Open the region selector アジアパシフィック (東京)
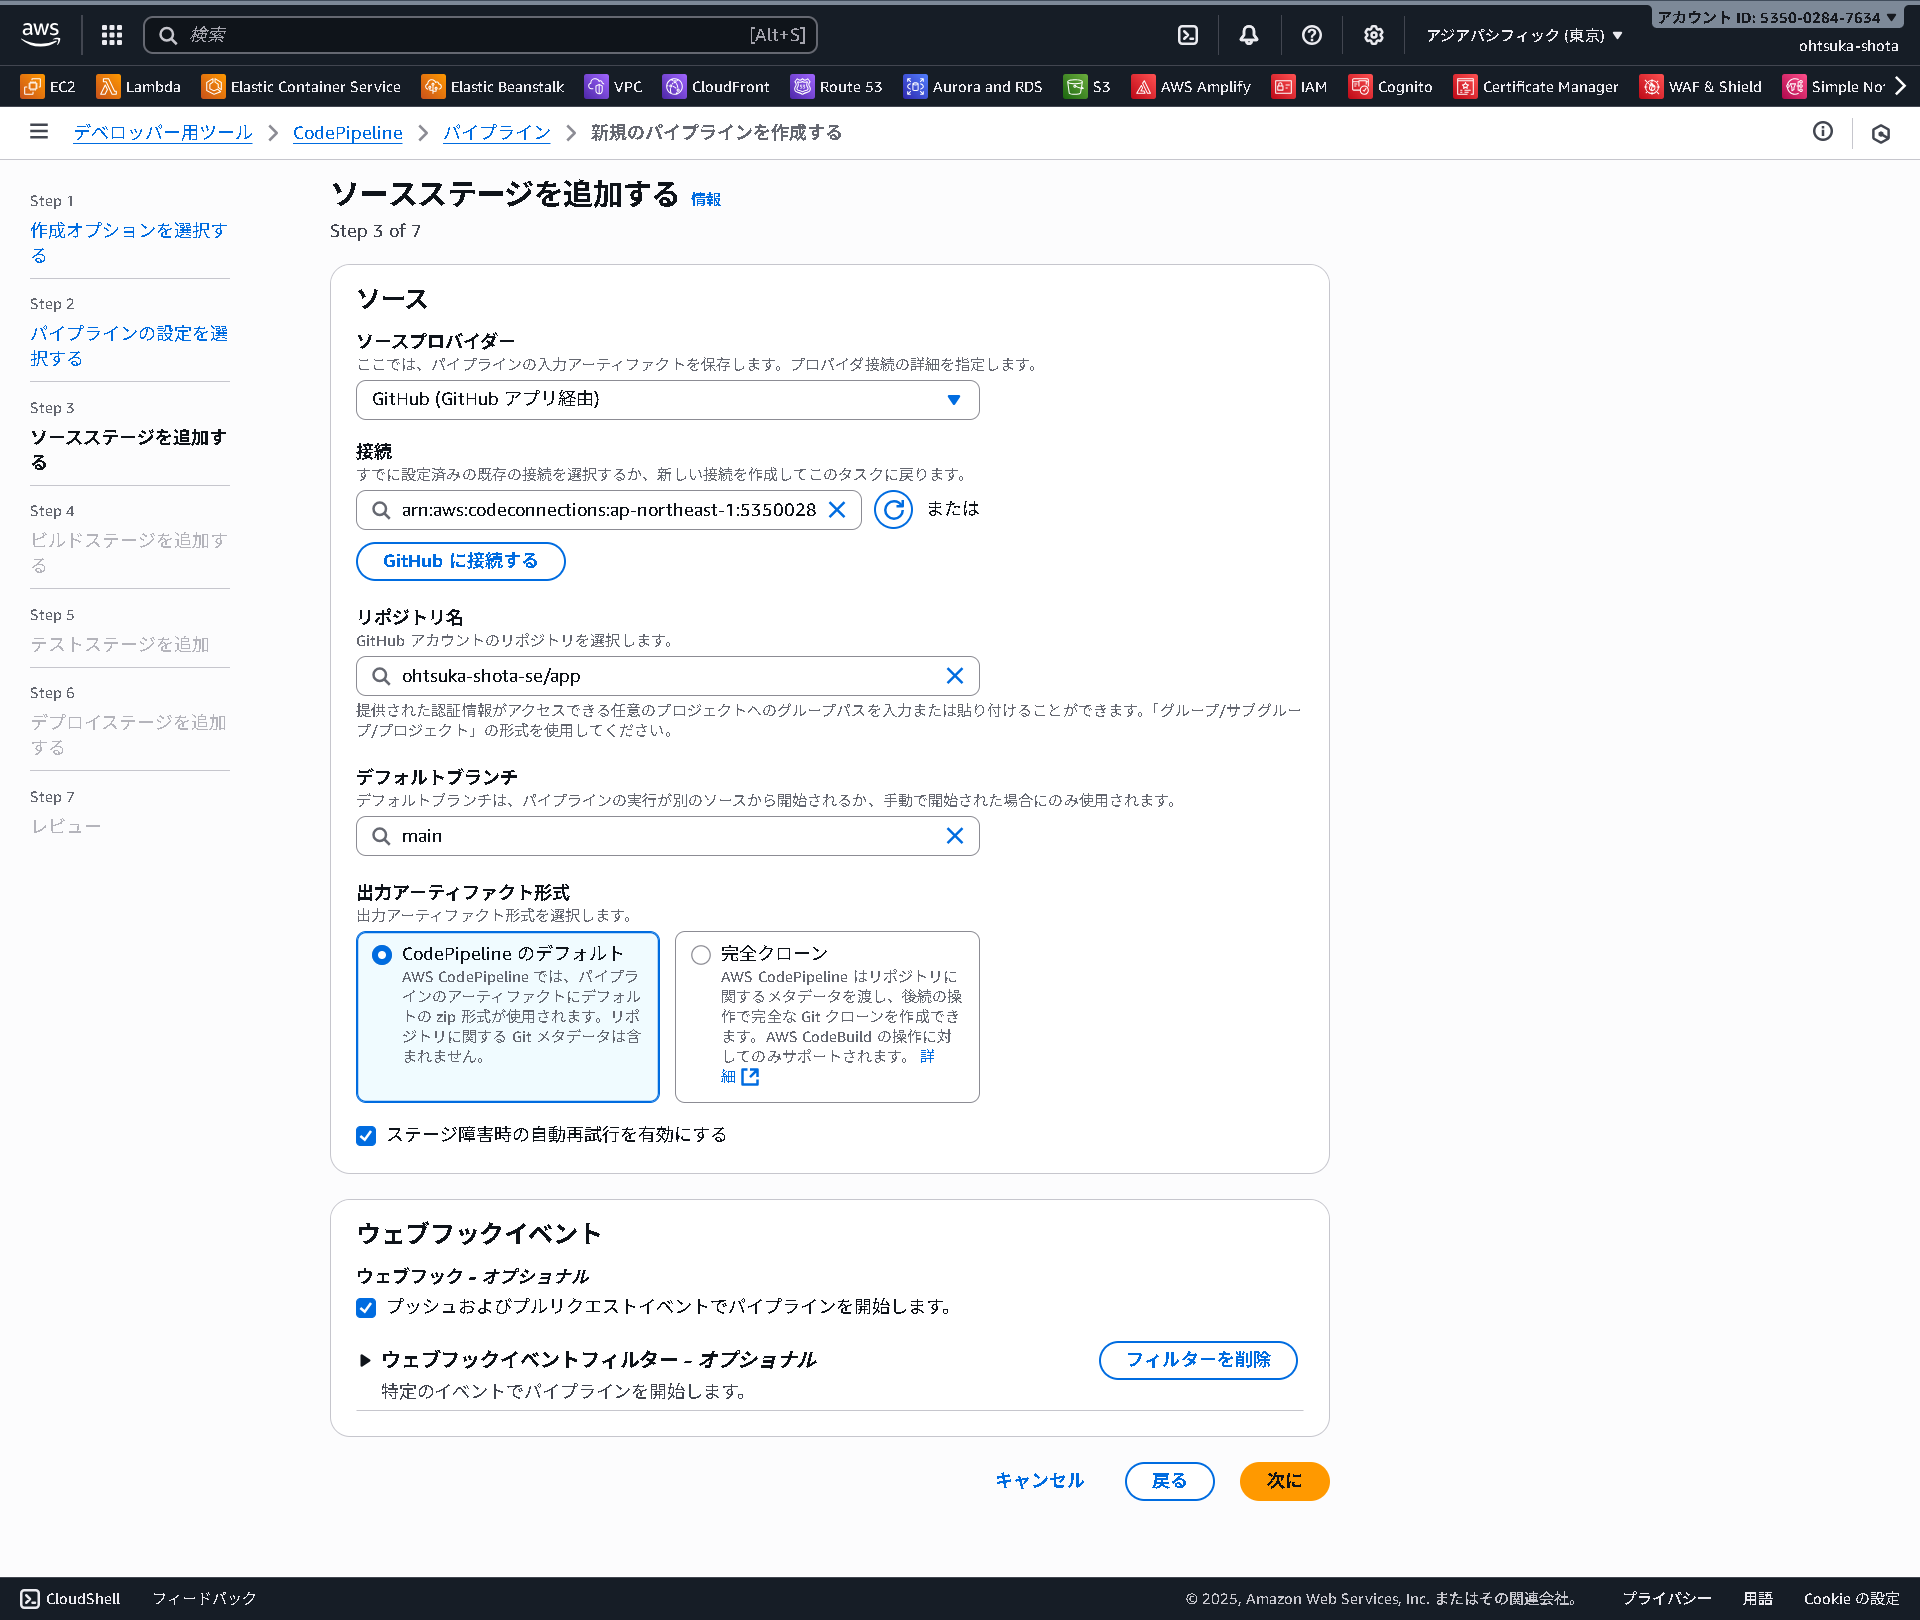 (x=1525, y=34)
